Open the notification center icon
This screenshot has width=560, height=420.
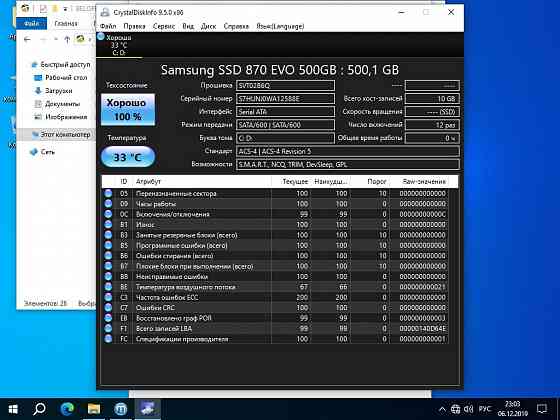tap(542, 409)
